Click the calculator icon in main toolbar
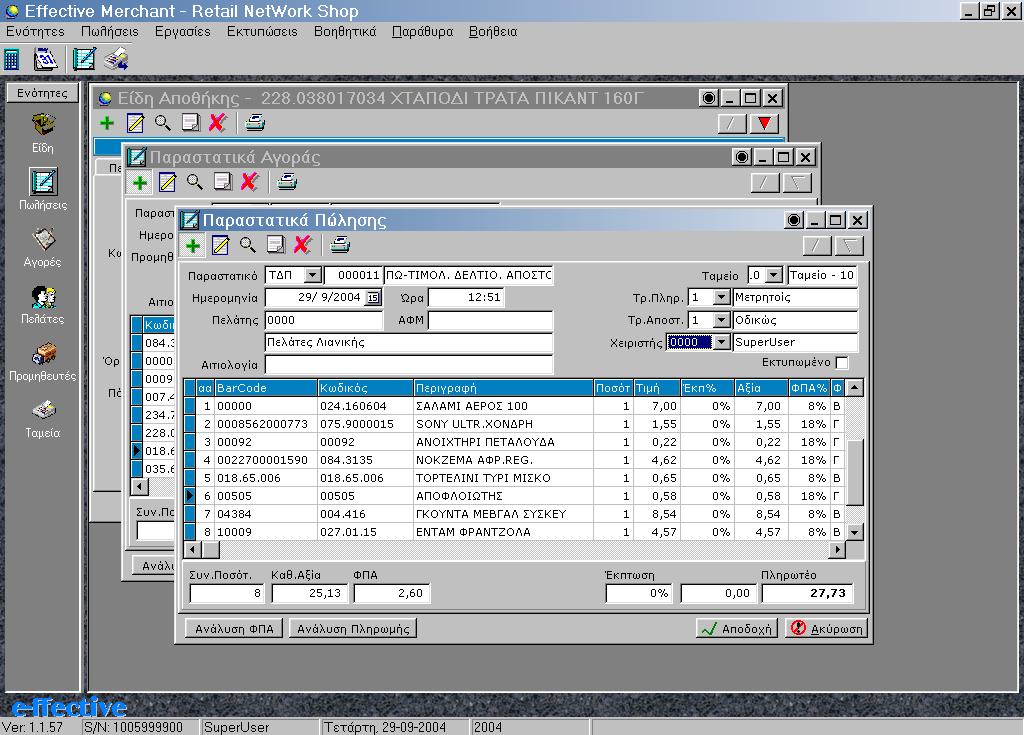Screen dimensions: 1024x735 click(12, 59)
